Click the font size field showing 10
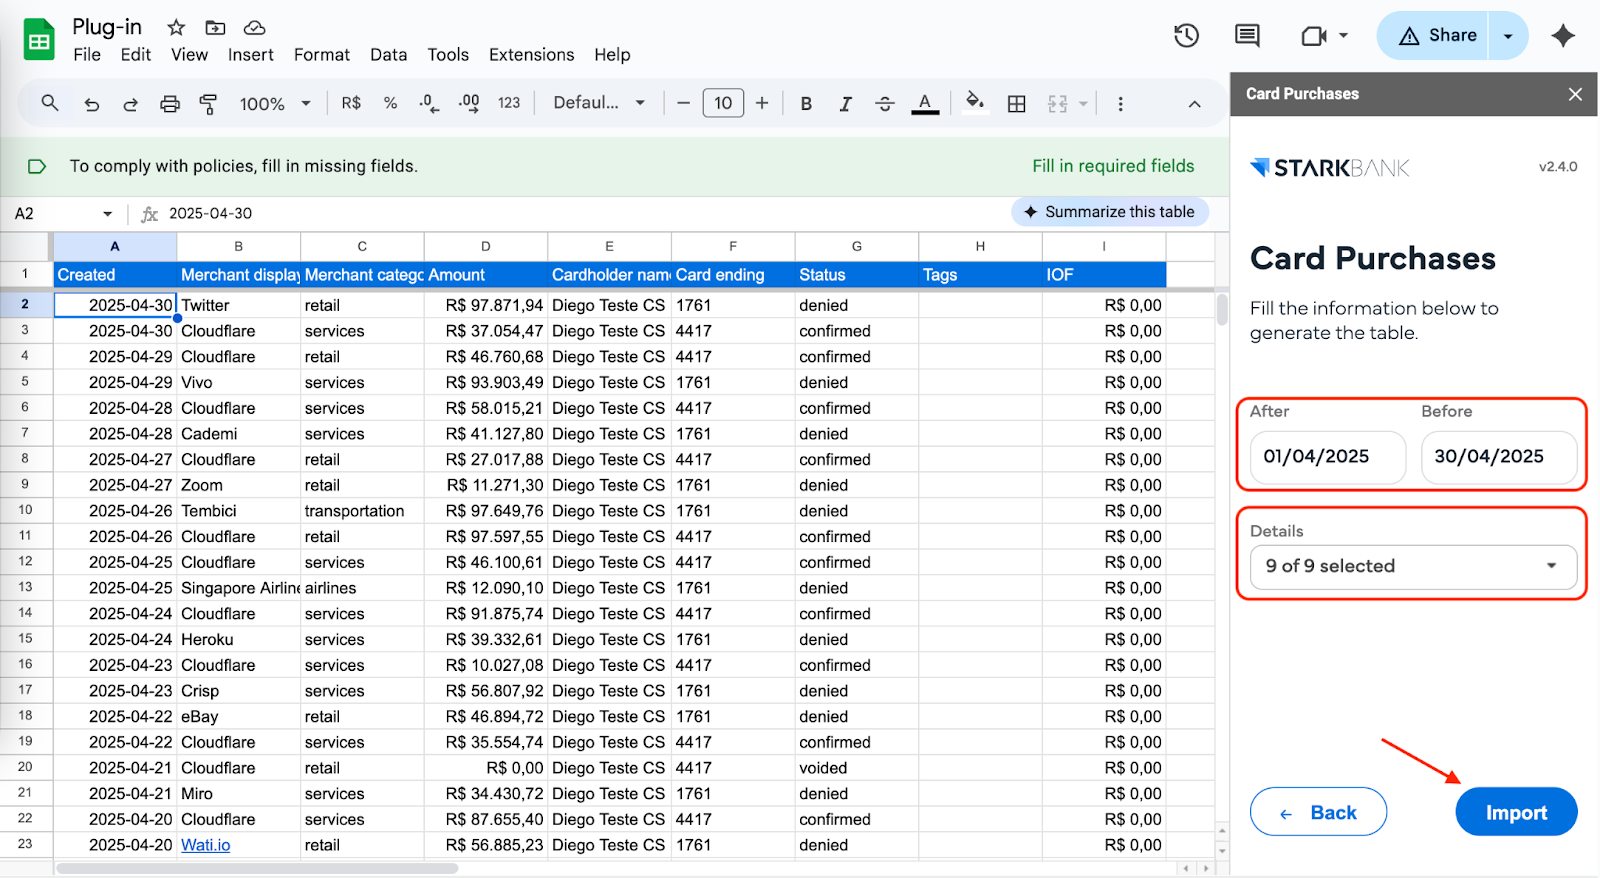This screenshot has height=878, width=1600. [x=723, y=103]
